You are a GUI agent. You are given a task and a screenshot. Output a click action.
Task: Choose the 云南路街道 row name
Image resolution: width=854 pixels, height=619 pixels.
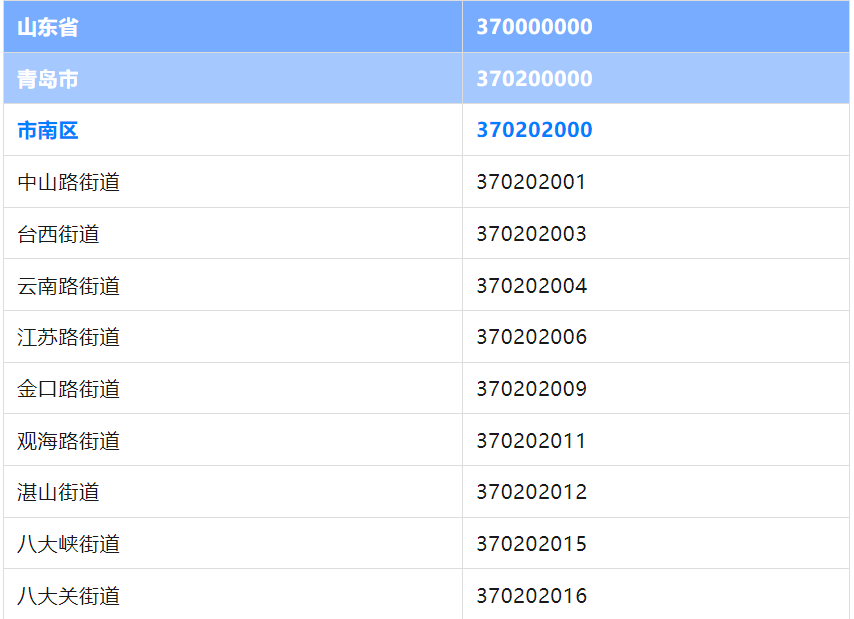pos(69,286)
